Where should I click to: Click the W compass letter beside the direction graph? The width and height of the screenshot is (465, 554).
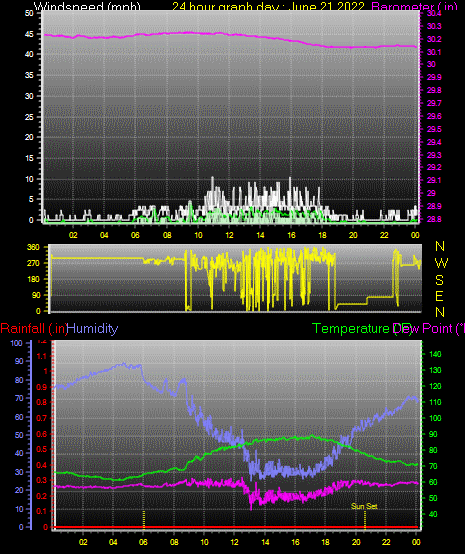[441, 263]
